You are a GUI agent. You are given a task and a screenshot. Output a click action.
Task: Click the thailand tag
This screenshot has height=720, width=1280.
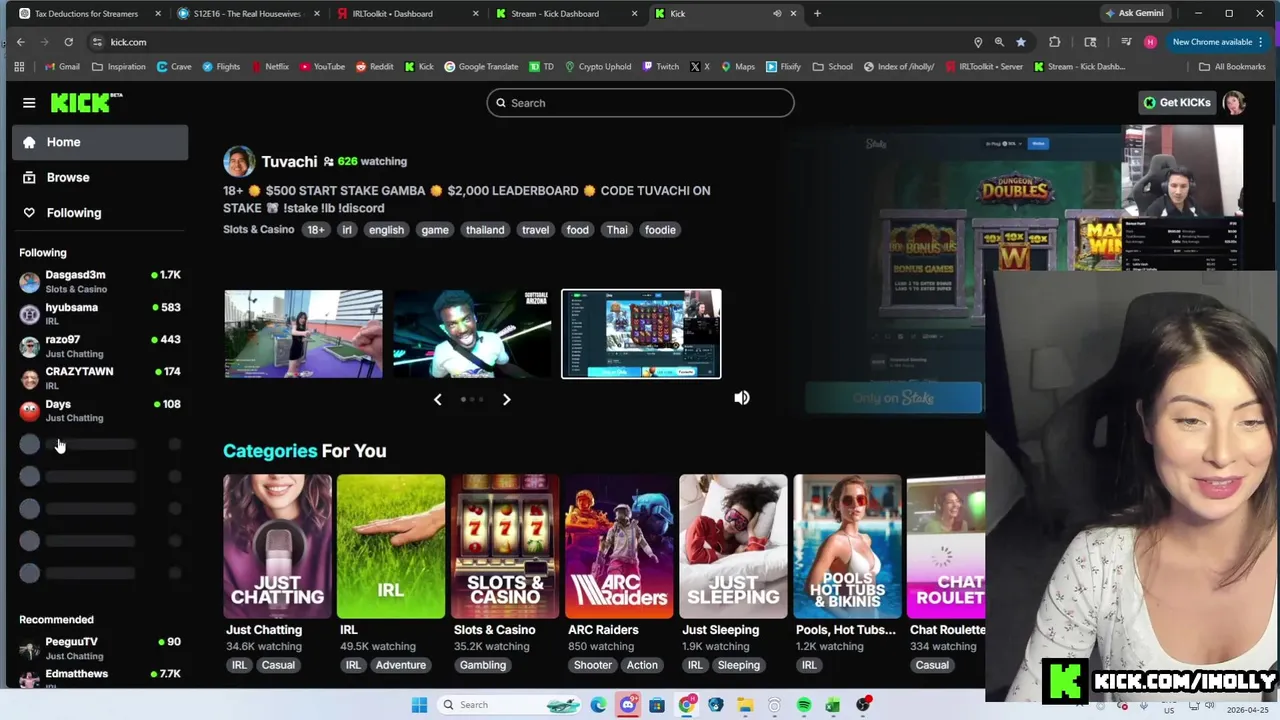(x=485, y=230)
